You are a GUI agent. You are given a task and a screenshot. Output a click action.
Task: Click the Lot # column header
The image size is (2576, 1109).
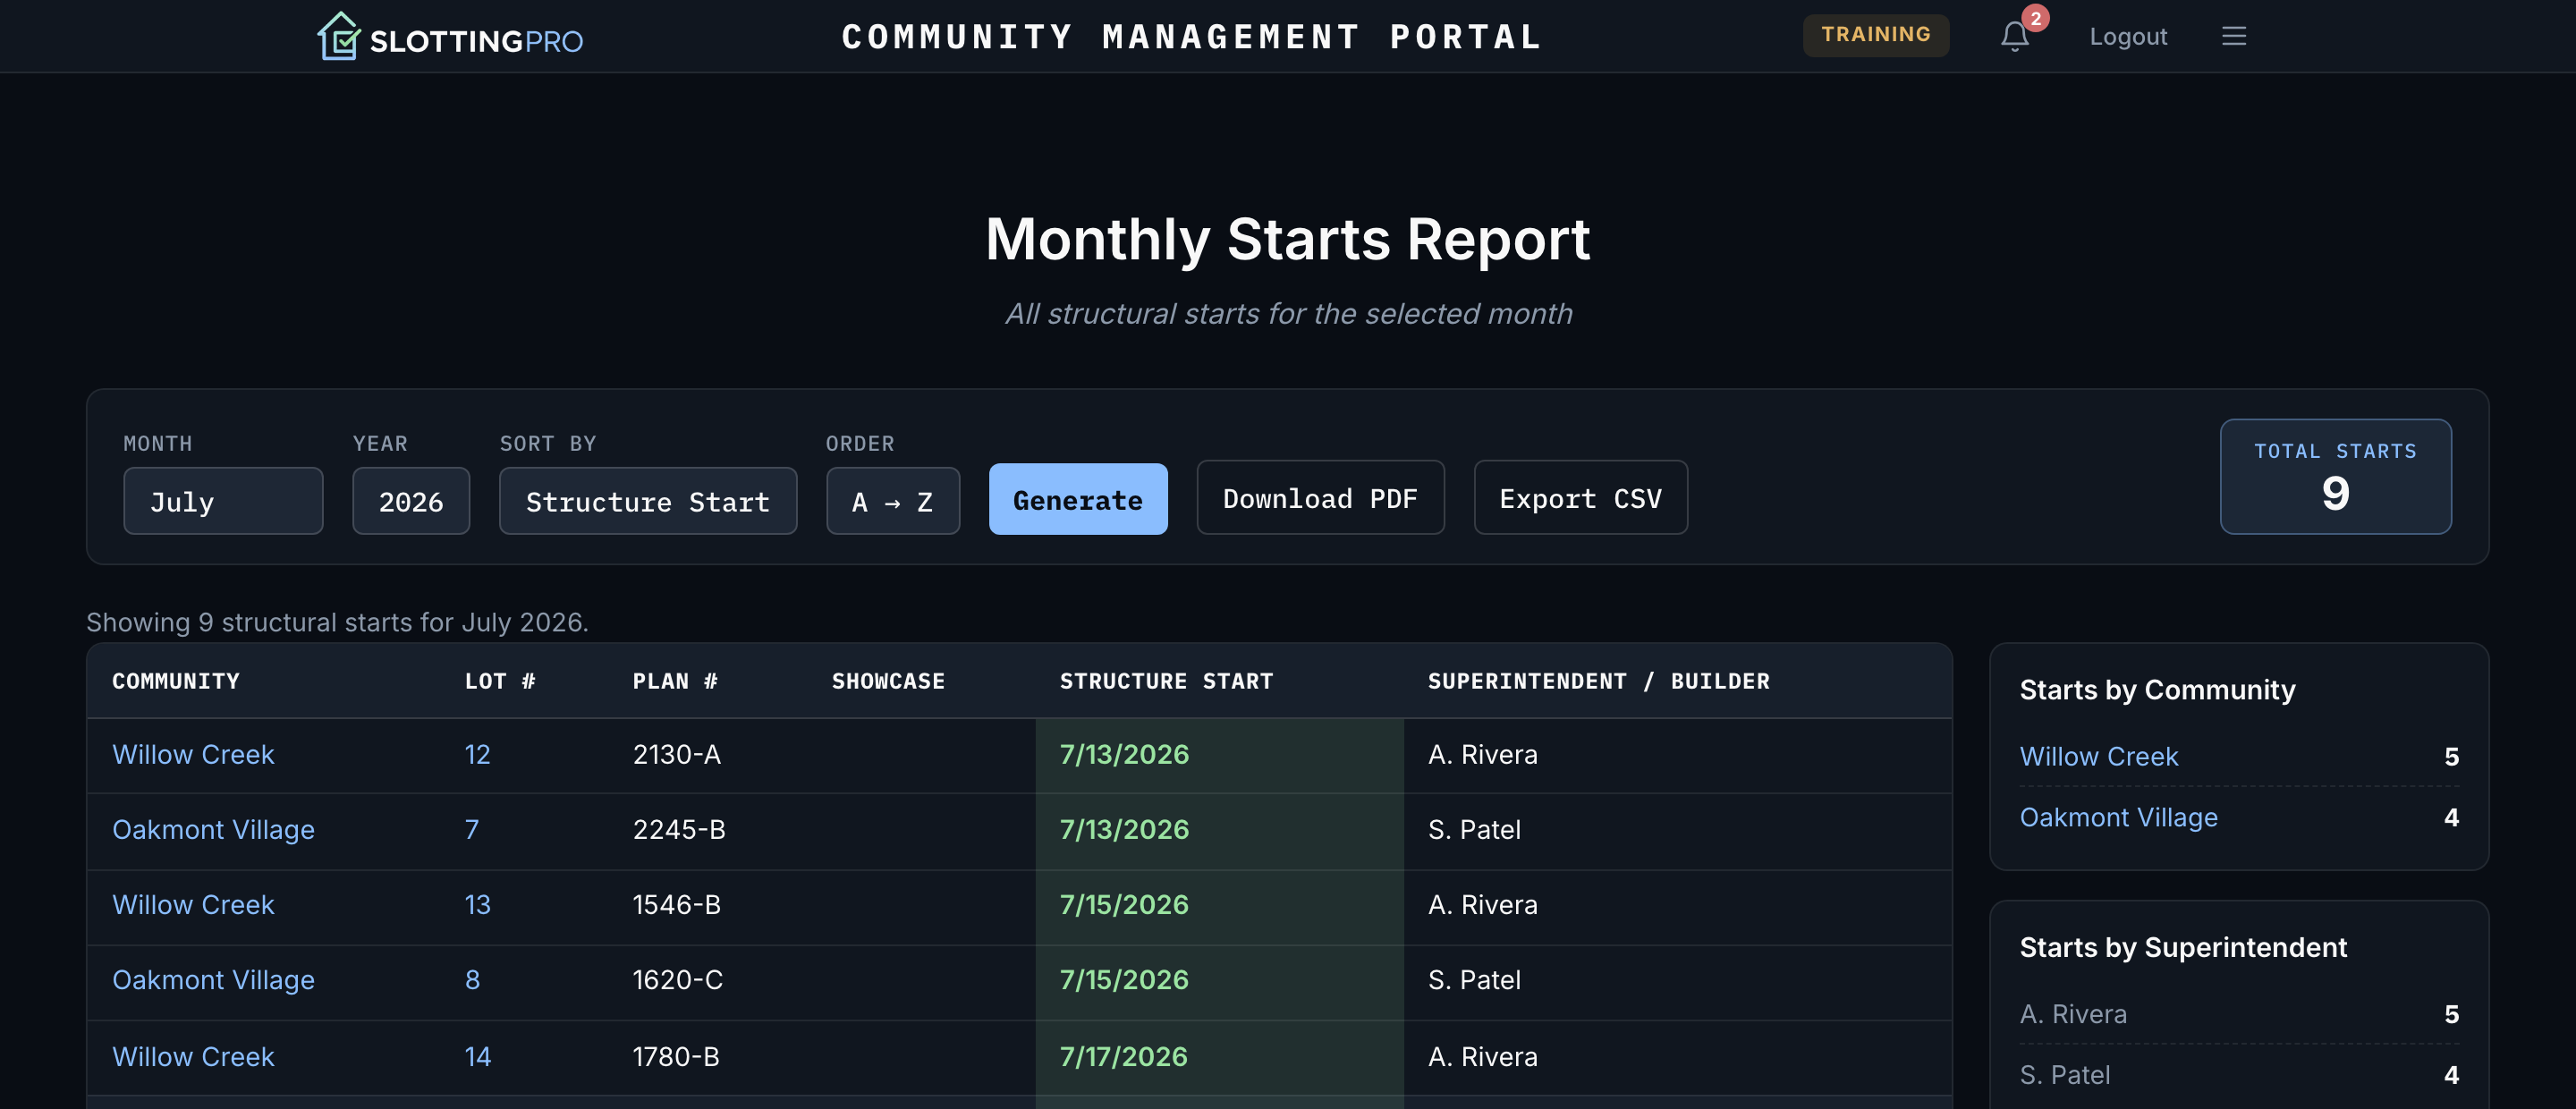(500, 681)
